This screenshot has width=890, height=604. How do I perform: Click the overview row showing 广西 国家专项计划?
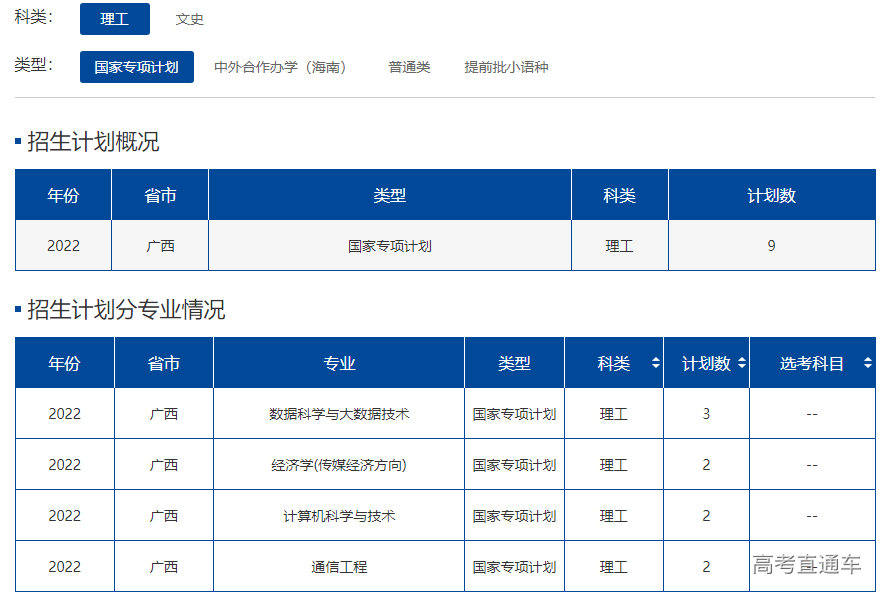click(390, 245)
